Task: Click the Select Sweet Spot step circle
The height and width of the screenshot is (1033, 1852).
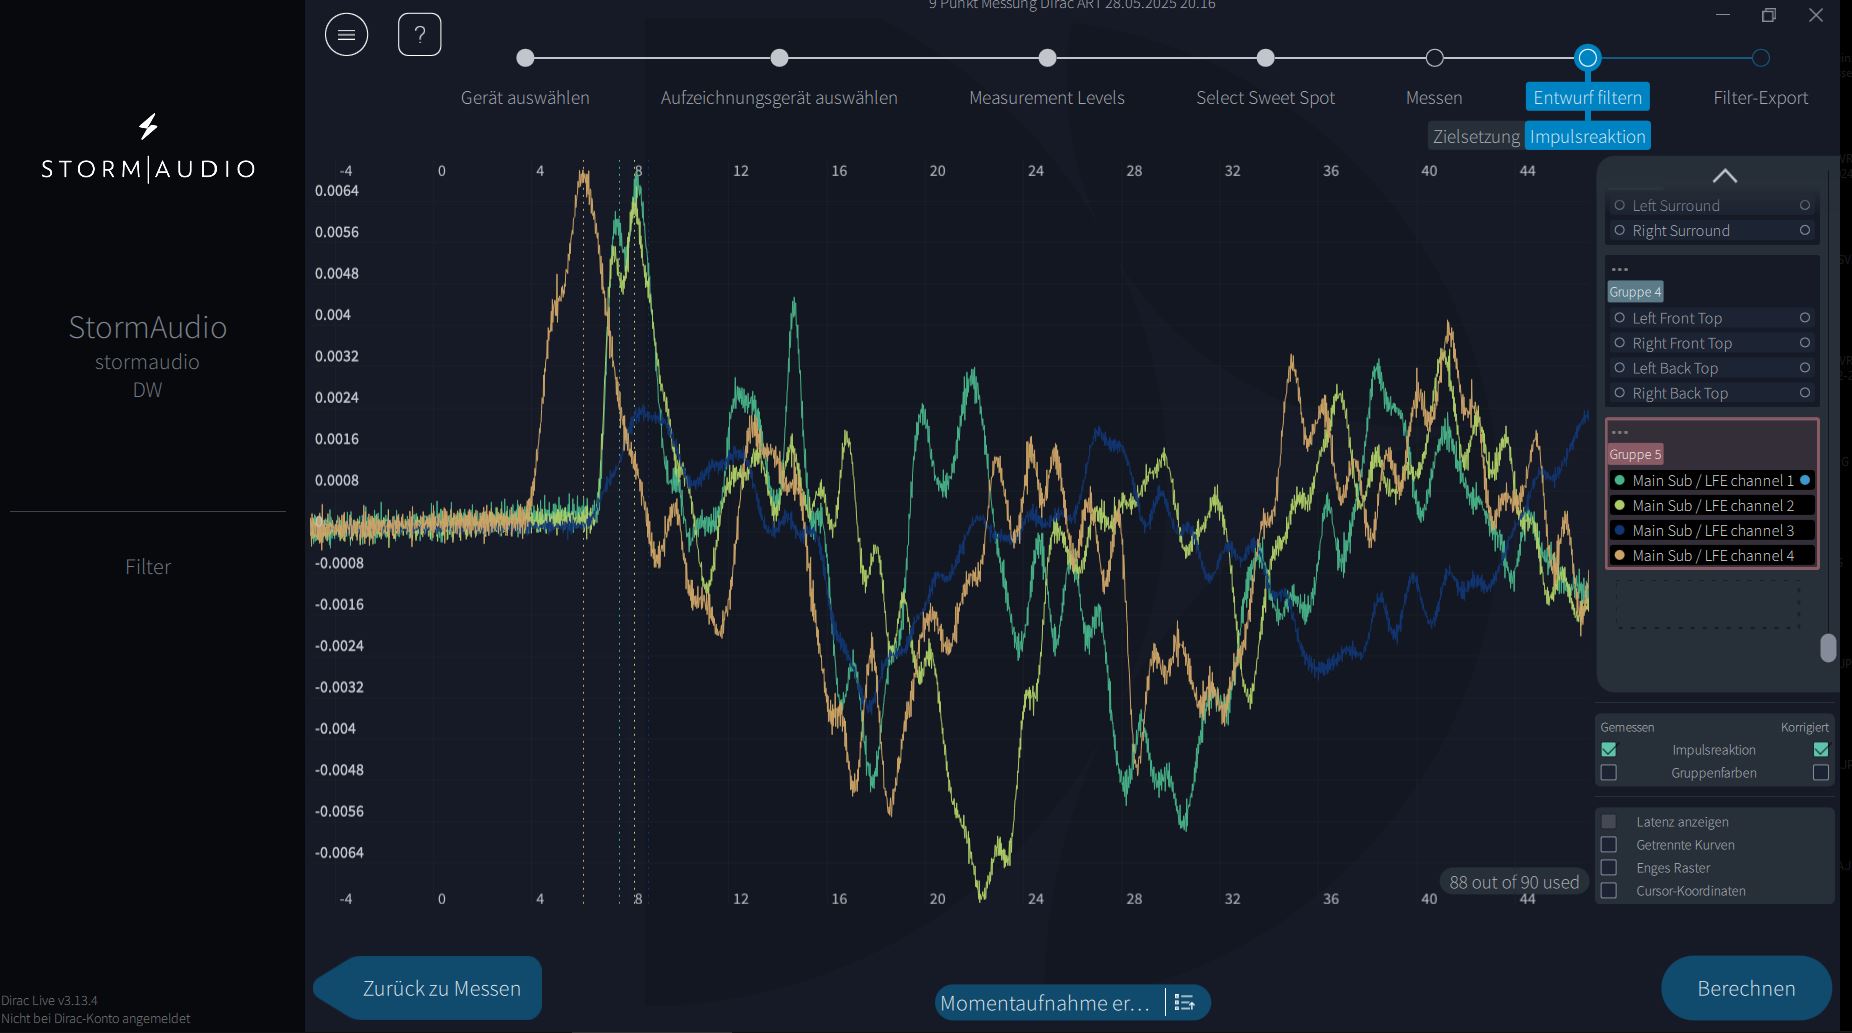Action: click(1266, 58)
